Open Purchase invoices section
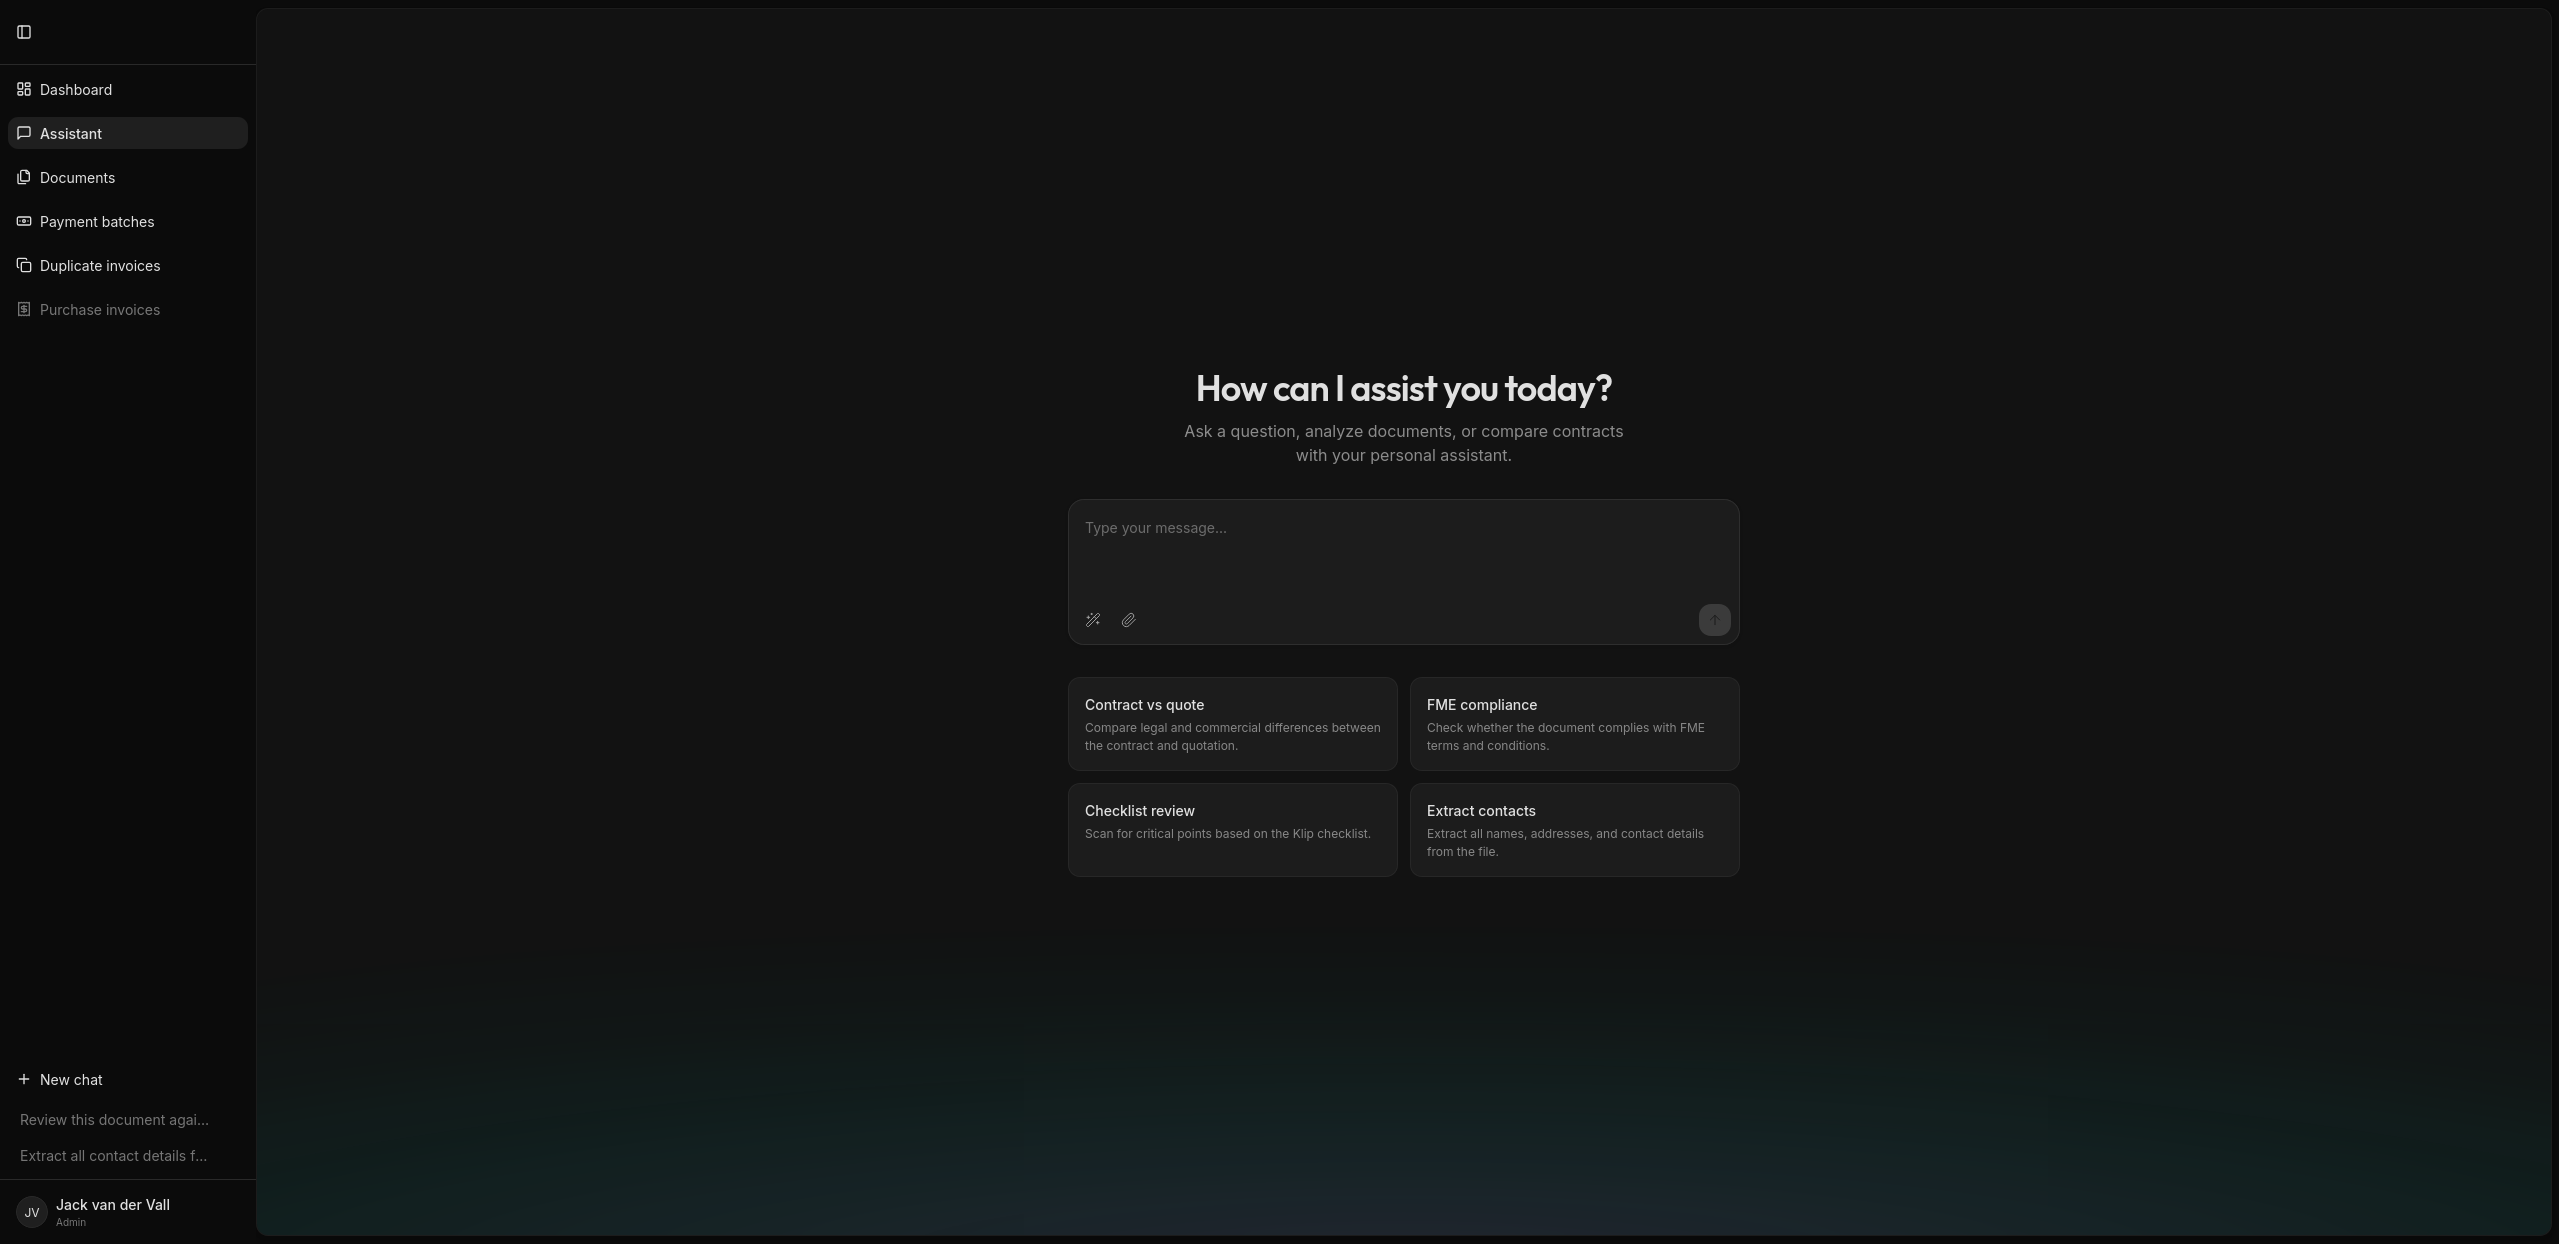The width and height of the screenshot is (2559, 1244). [x=128, y=309]
